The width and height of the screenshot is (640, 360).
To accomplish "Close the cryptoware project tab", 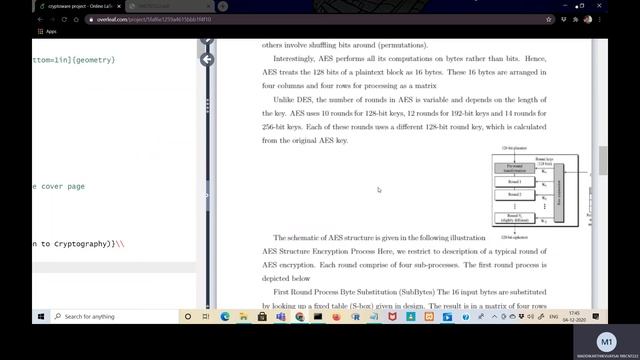I will 119,6.
